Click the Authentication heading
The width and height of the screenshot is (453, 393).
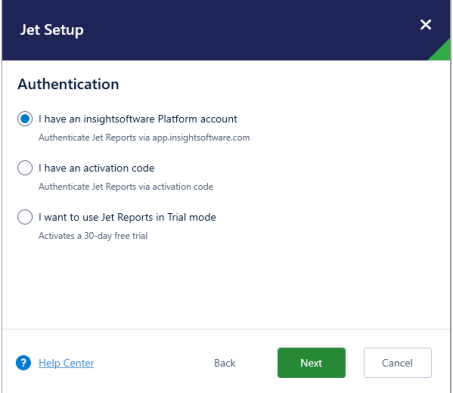tap(68, 84)
